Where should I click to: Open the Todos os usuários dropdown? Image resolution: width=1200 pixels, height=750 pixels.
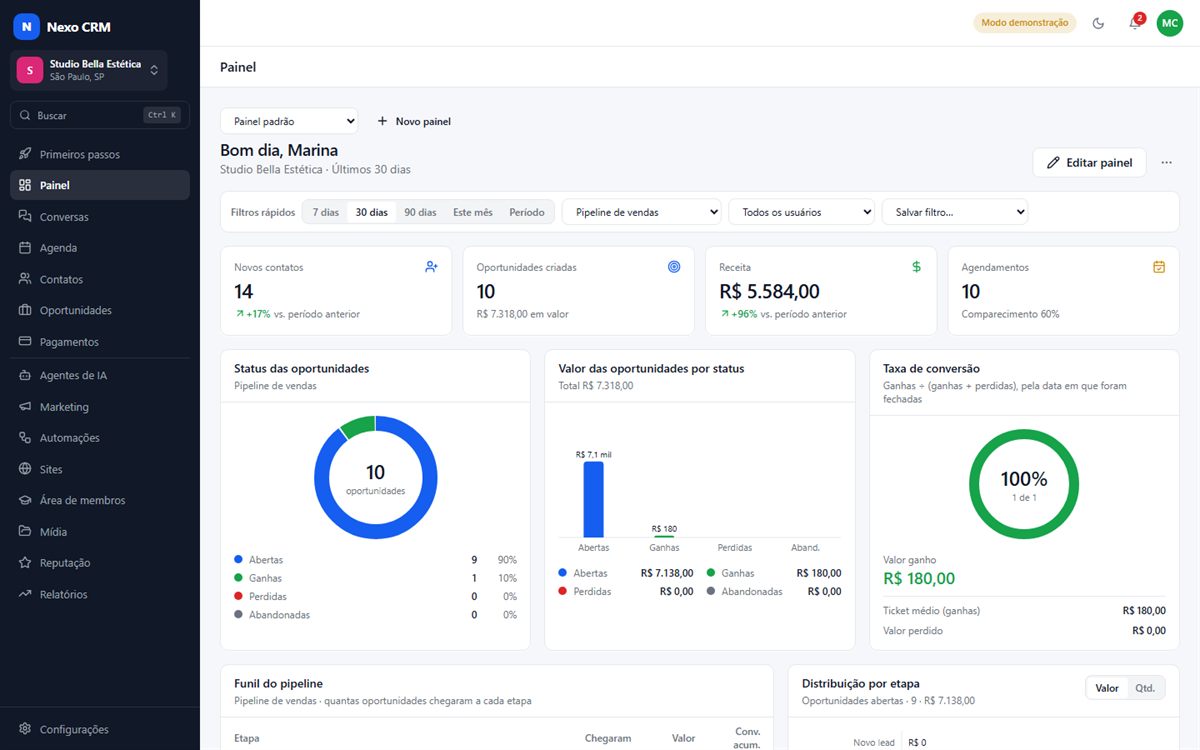pyautogui.click(x=801, y=212)
